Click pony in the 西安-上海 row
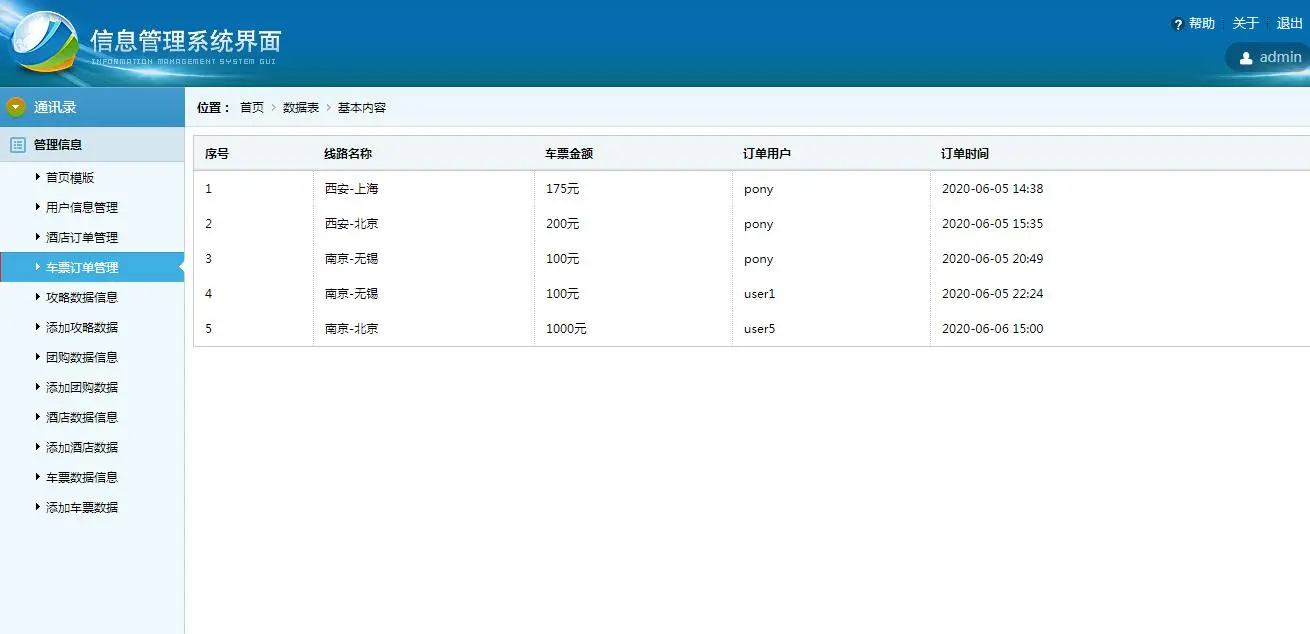The image size is (1310, 634). click(x=759, y=189)
